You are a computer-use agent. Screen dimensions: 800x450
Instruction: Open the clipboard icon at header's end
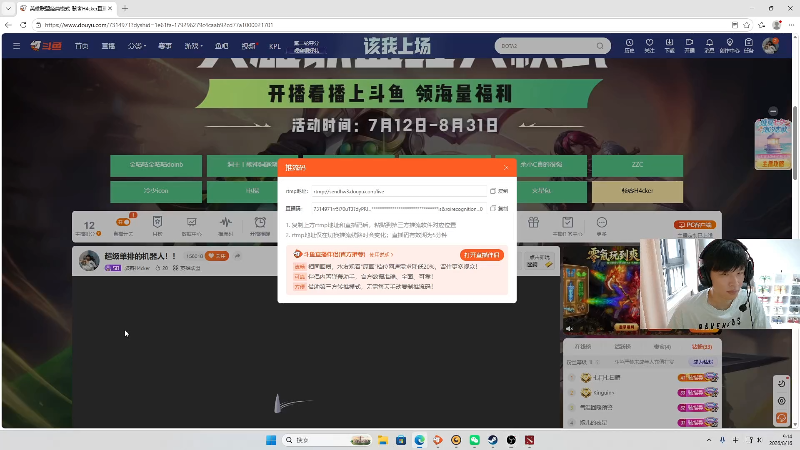point(748,45)
